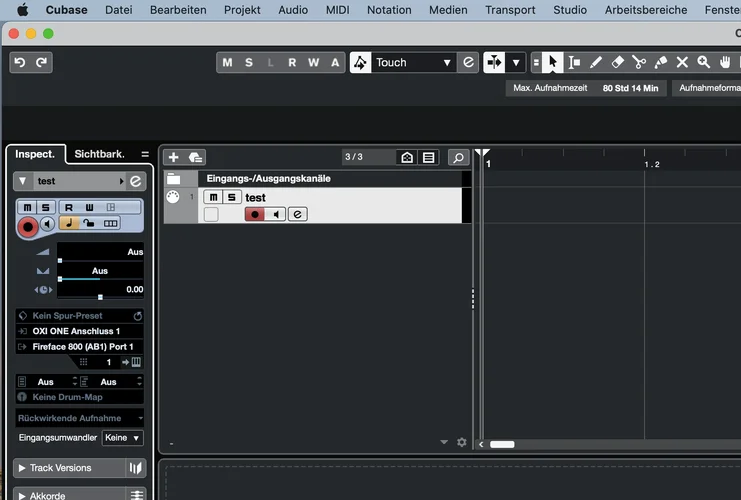Toggle record enable on test track
Screen dimensions: 741x500
(x=255, y=214)
